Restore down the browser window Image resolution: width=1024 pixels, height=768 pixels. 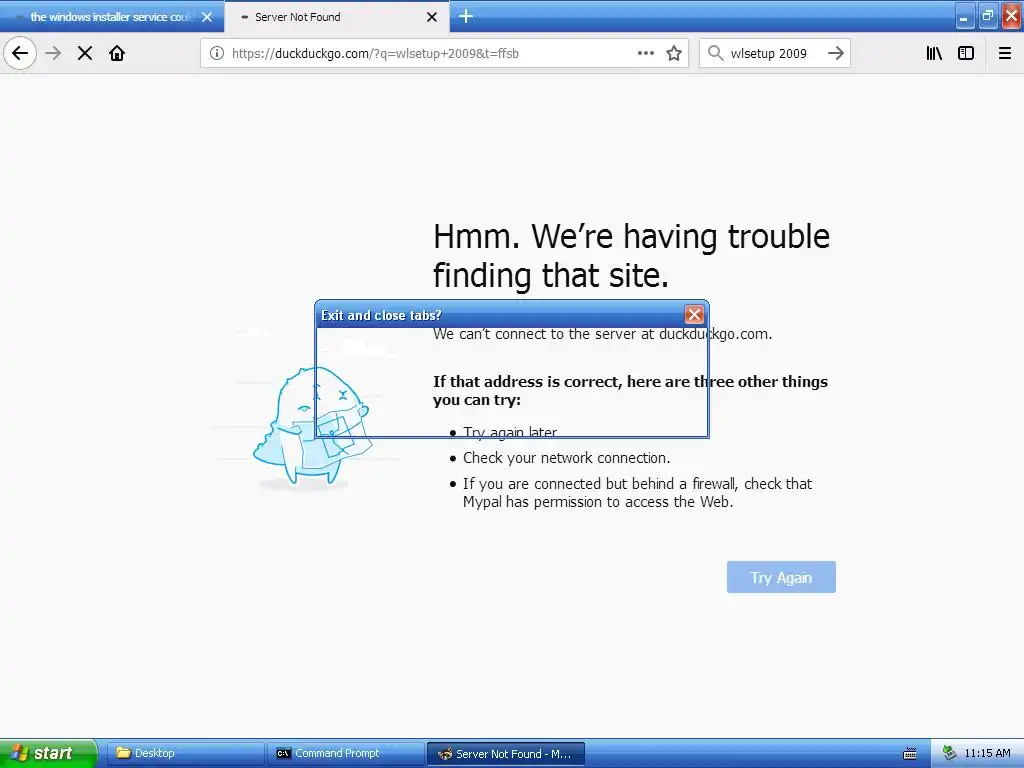click(988, 17)
